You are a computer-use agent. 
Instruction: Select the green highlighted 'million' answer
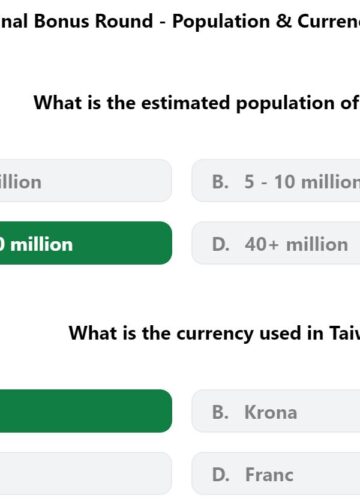click(x=86, y=243)
